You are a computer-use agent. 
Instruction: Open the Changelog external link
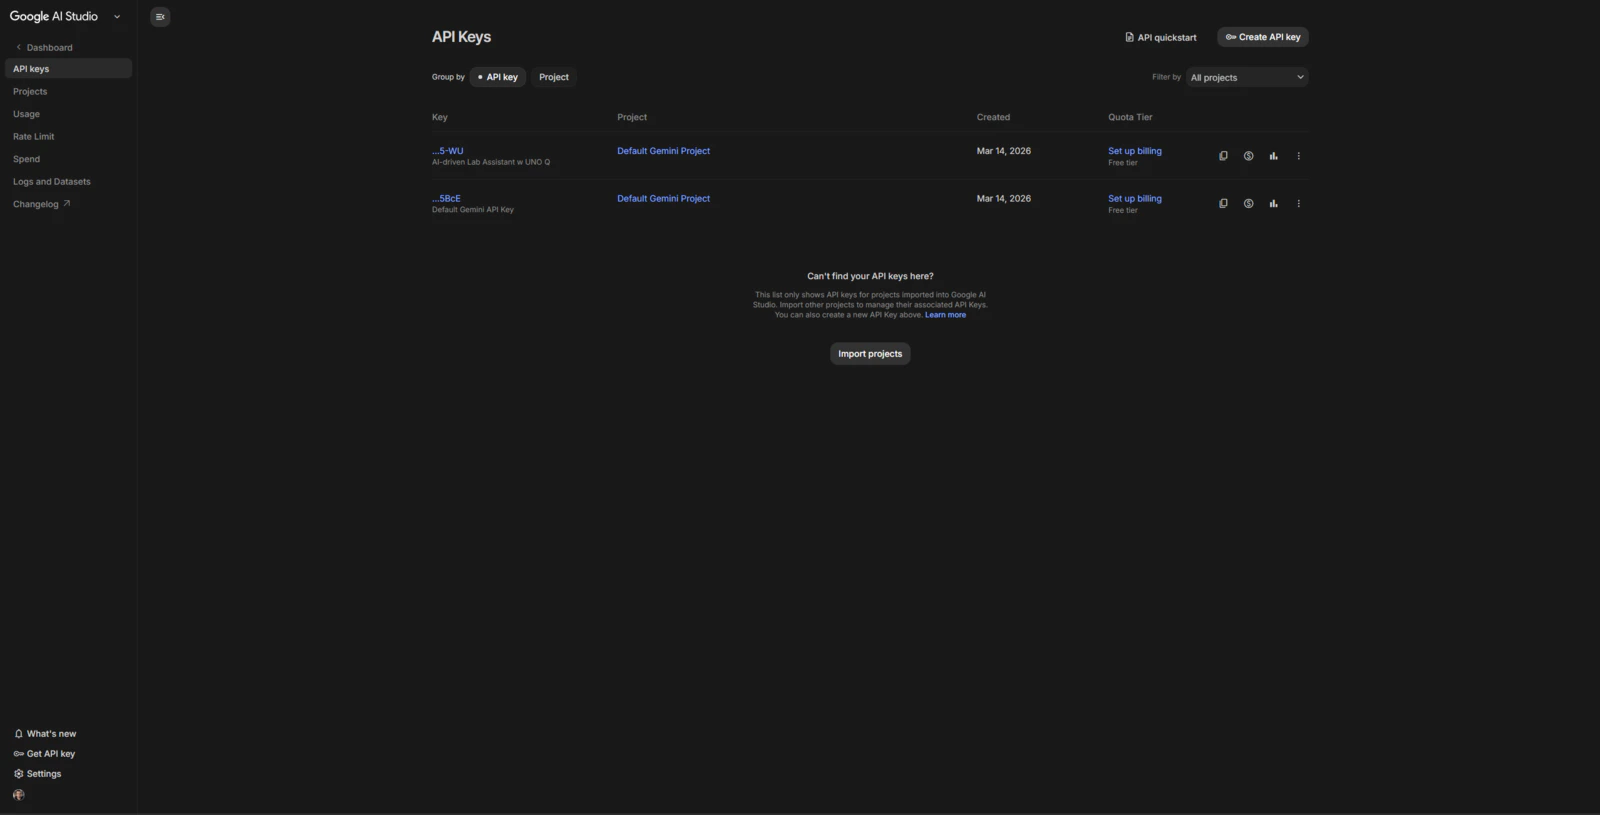(42, 204)
